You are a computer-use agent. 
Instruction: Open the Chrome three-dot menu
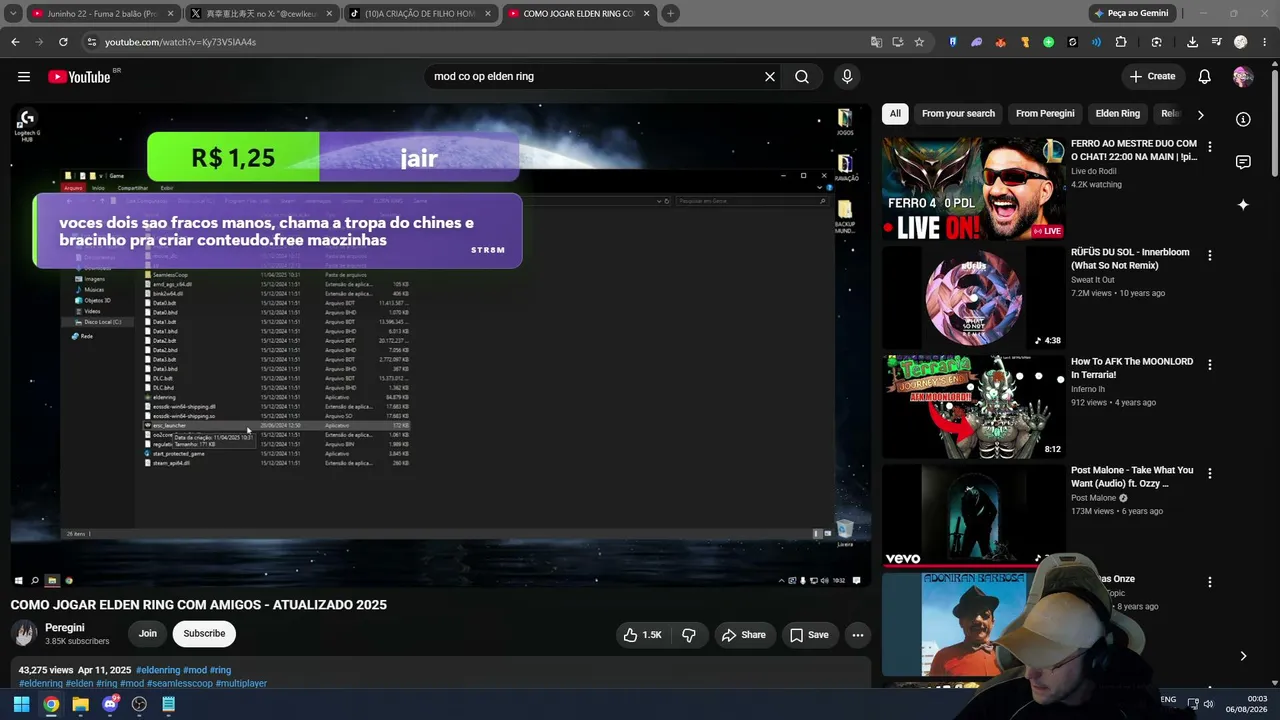(1264, 42)
